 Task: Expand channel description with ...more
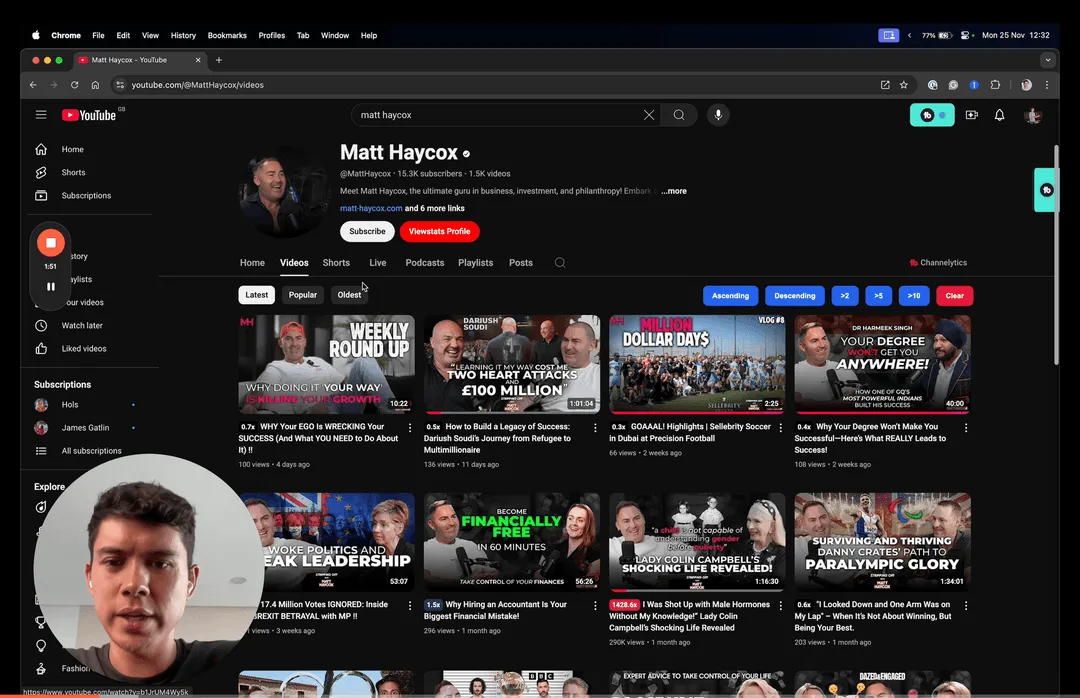674,192
